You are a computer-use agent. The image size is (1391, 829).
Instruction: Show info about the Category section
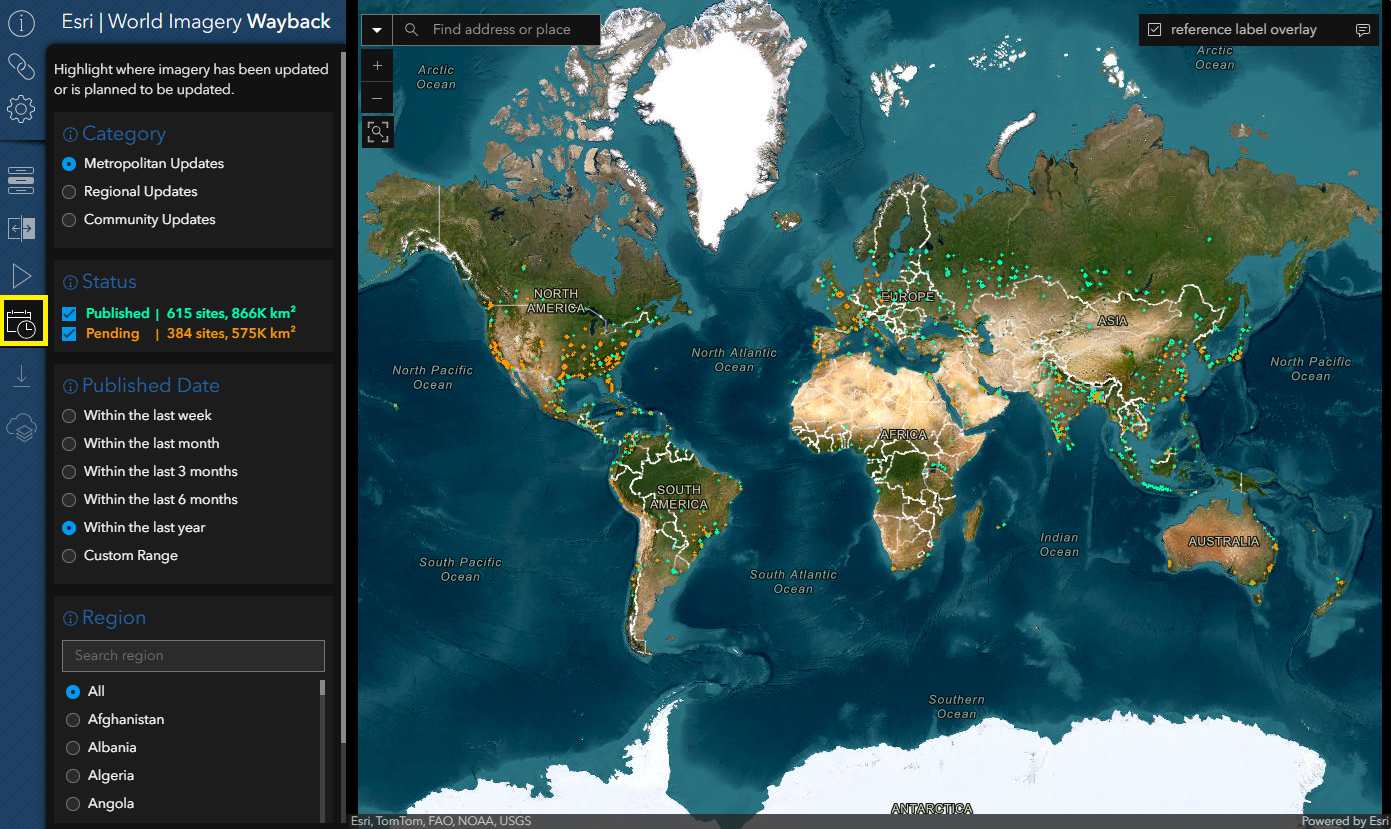pyautogui.click(x=70, y=135)
